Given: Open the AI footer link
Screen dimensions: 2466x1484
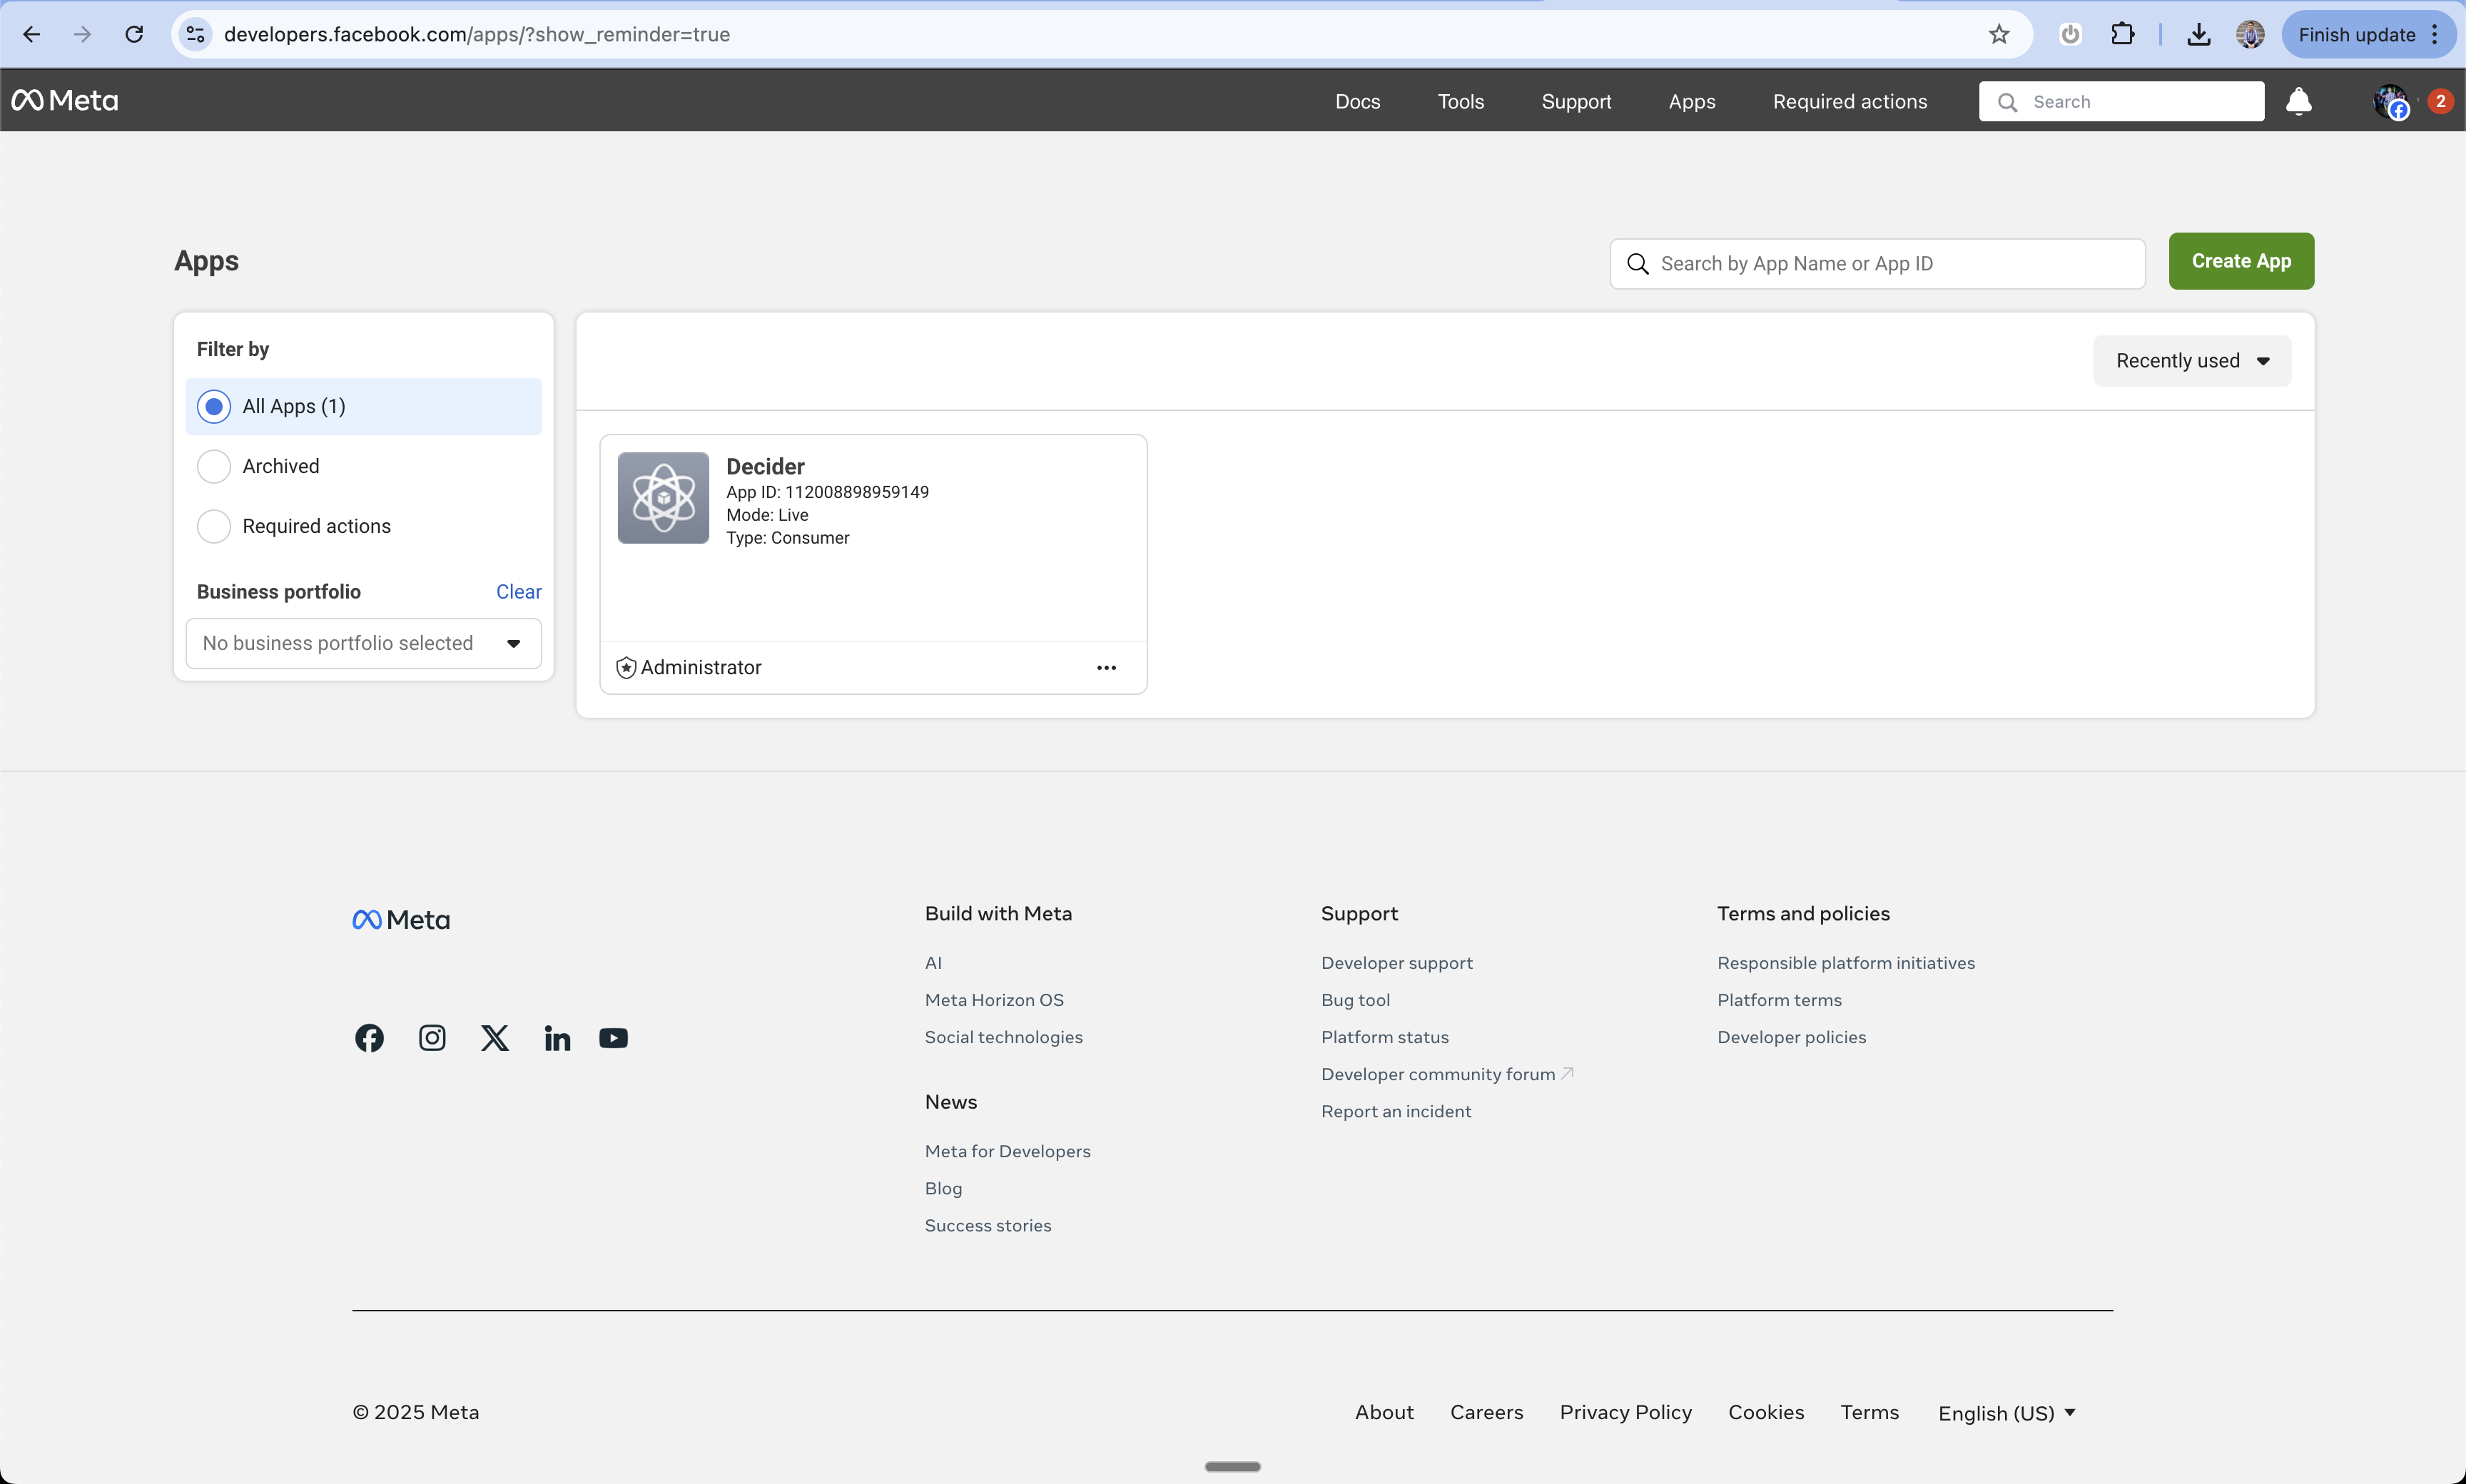Looking at the screenshot, I should pos(933,963).
